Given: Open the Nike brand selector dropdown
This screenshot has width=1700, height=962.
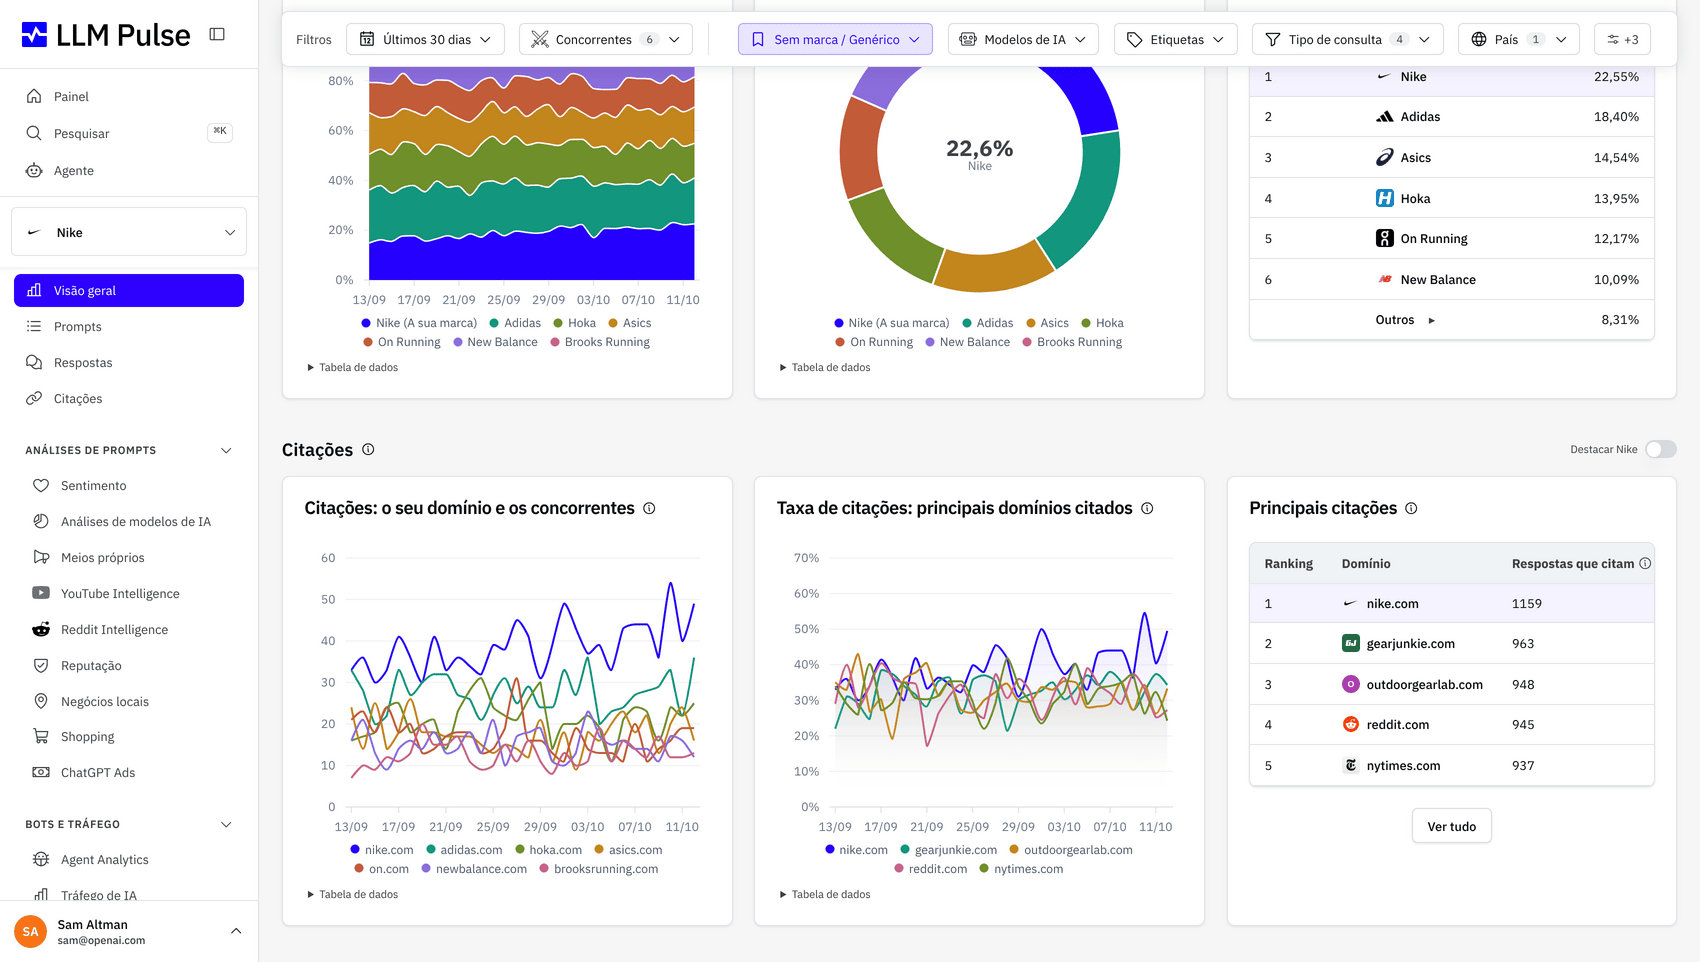Looking at the screenshot, I should click(129, 232).
